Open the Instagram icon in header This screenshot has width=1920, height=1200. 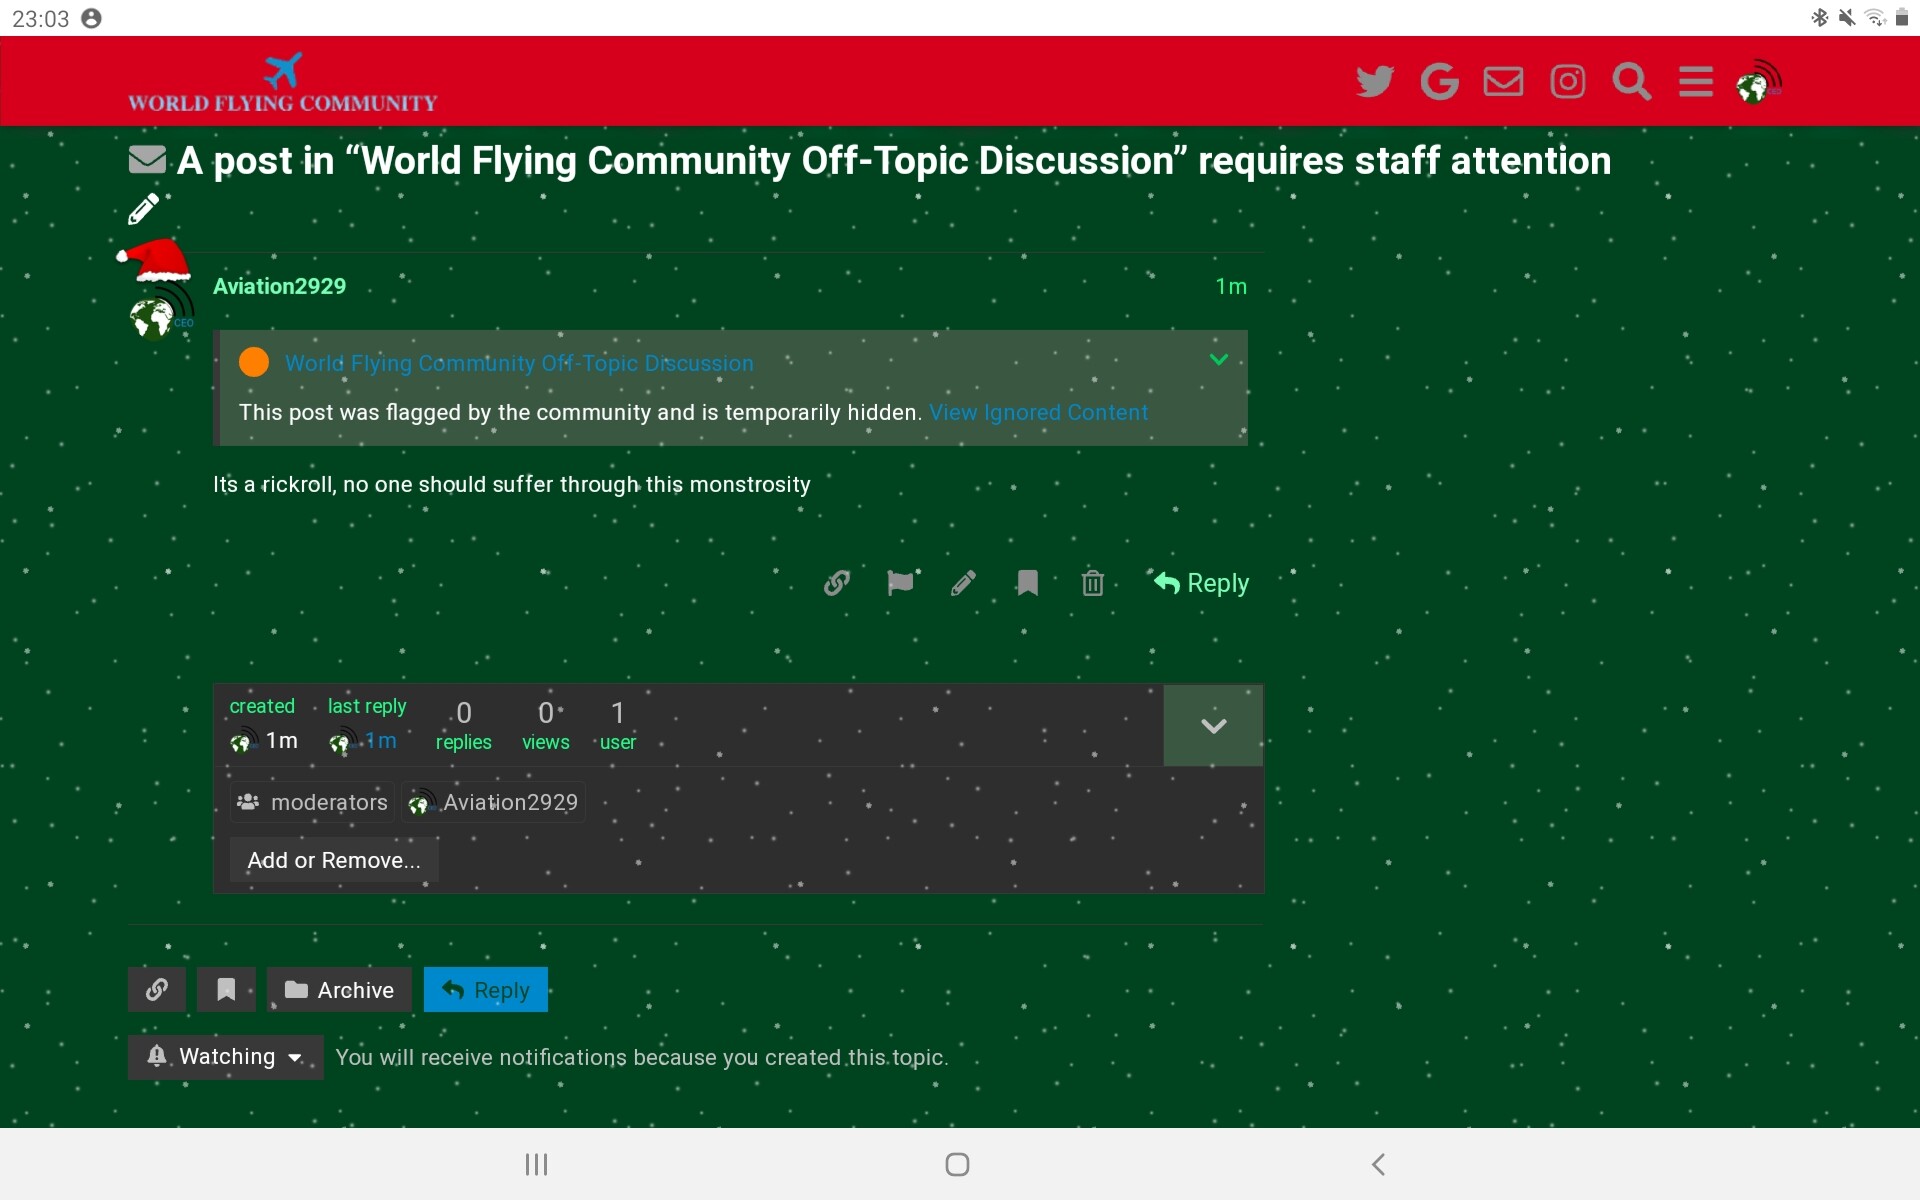1567,81
